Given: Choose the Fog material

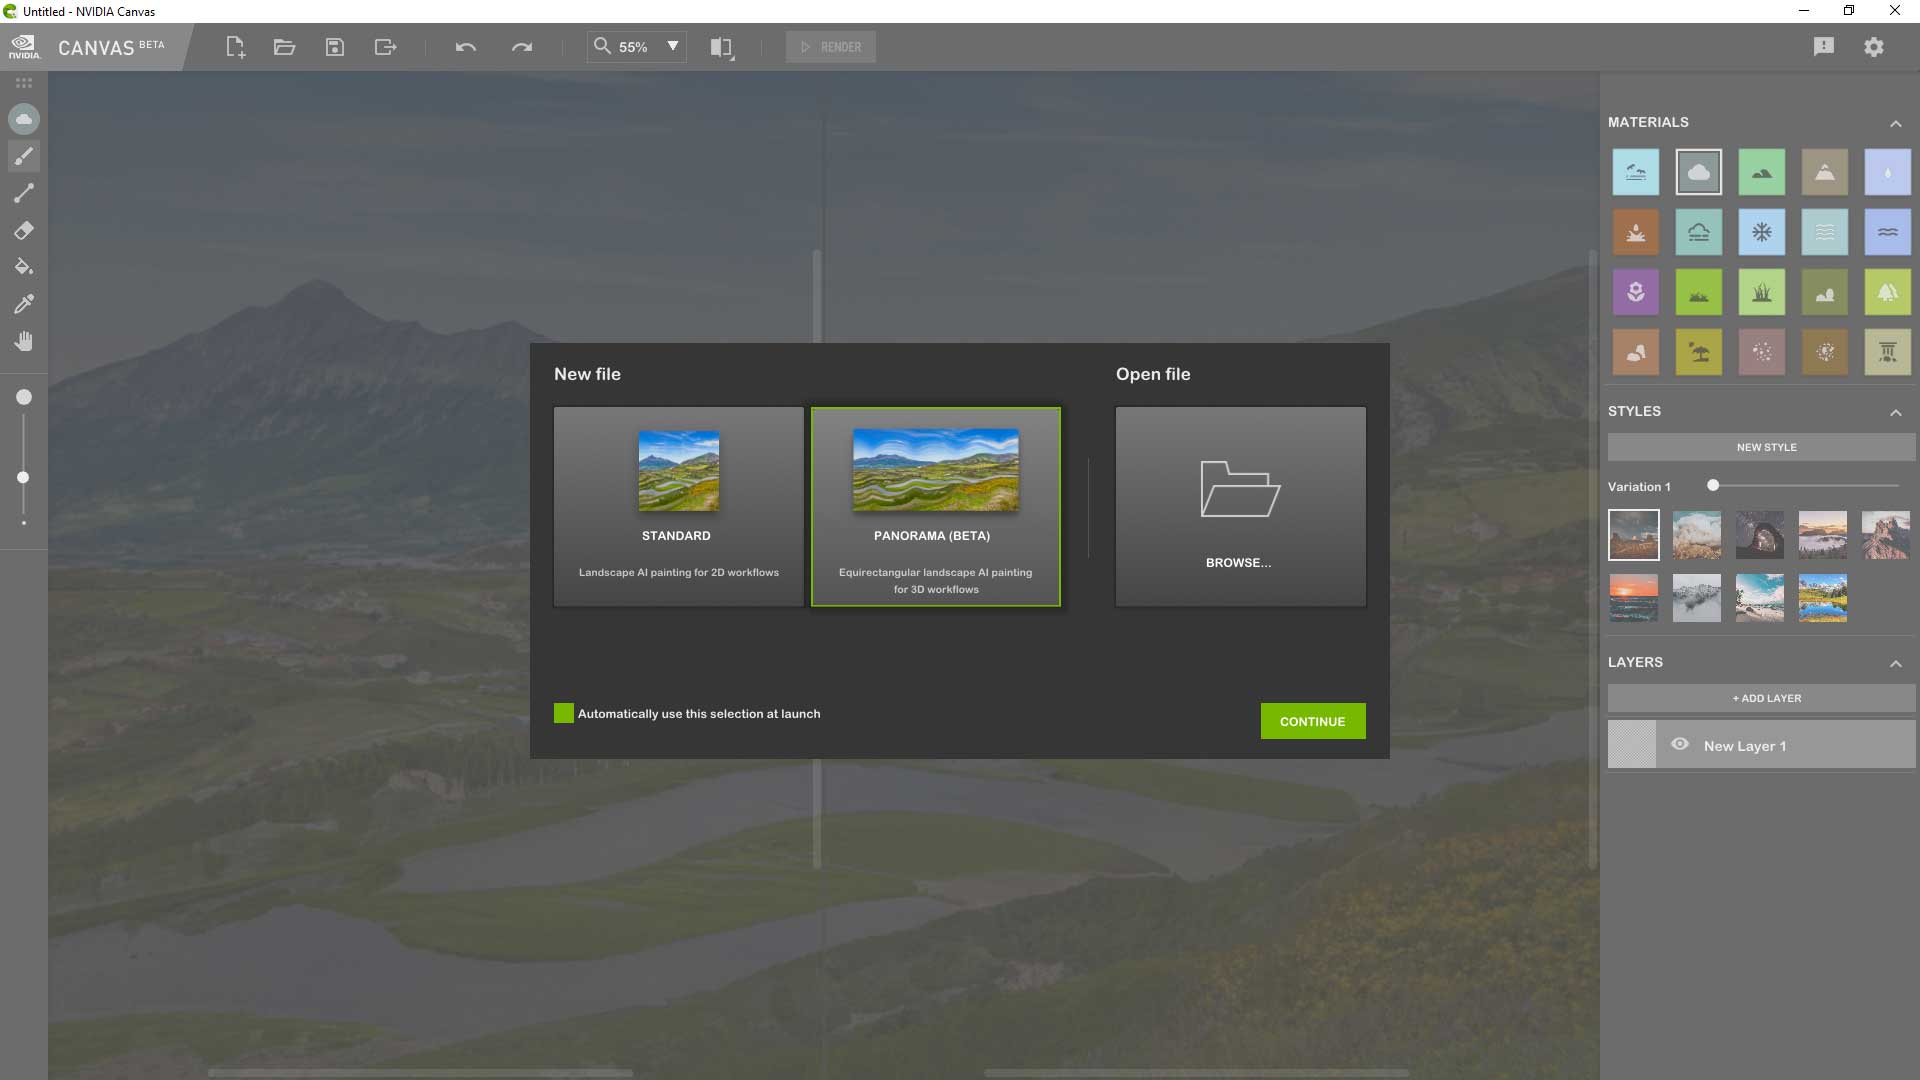Looking at the screenshot, I should [x=1699, y=232].
